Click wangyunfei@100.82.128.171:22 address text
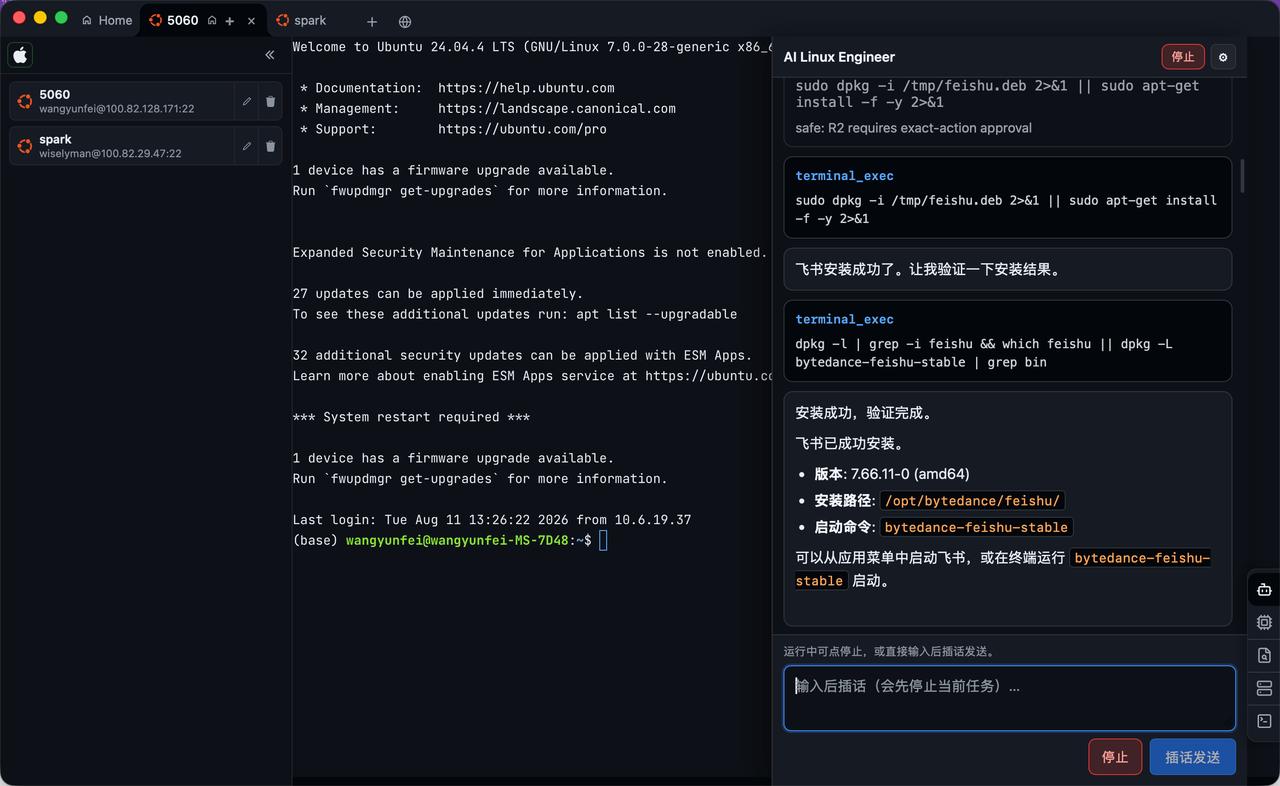The height and width of the screenshot is (786, 1280). (x=117, y=109)
